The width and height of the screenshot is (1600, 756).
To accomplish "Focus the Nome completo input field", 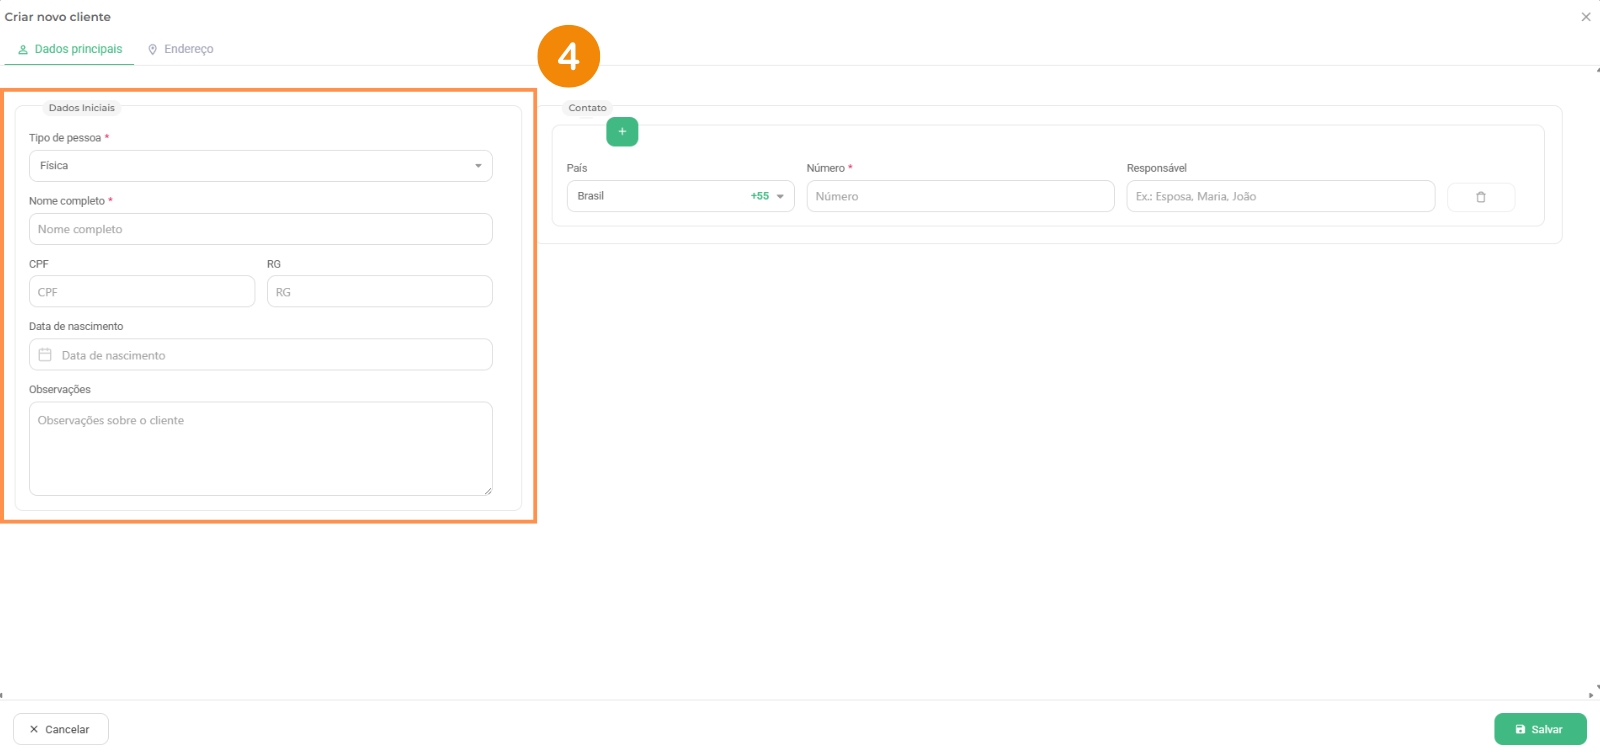I will [260, 229].
